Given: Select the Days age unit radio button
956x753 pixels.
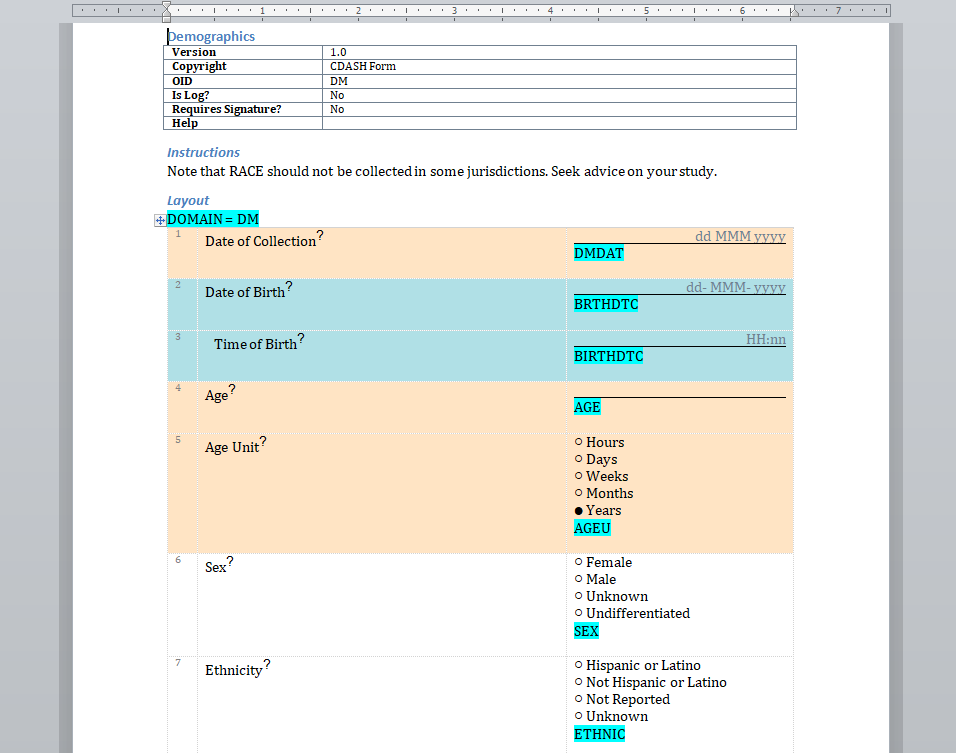Looking at the screenshot, I should [x=579, y=459].
